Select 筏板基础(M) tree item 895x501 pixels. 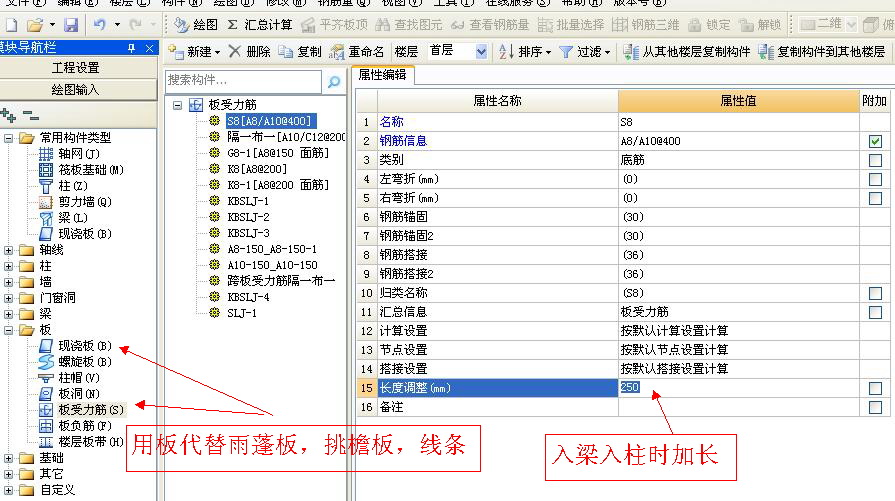coord(81,169)
